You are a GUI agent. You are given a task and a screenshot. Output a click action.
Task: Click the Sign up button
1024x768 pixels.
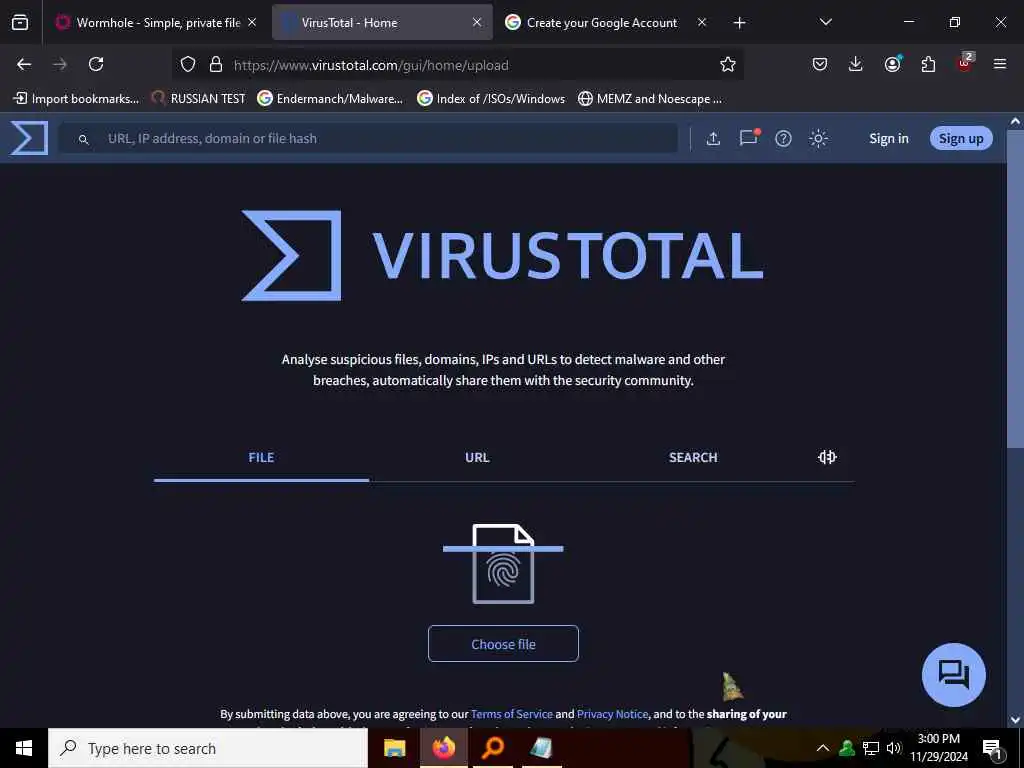click(x=961, y=138)
